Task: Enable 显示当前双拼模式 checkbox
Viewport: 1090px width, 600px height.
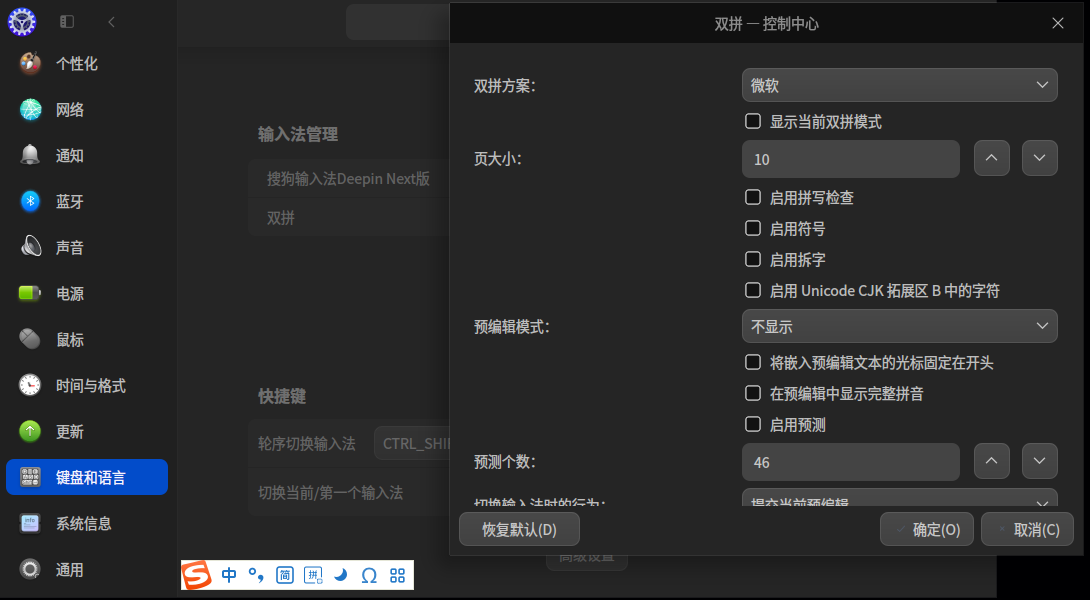Action: pos(752,121)
